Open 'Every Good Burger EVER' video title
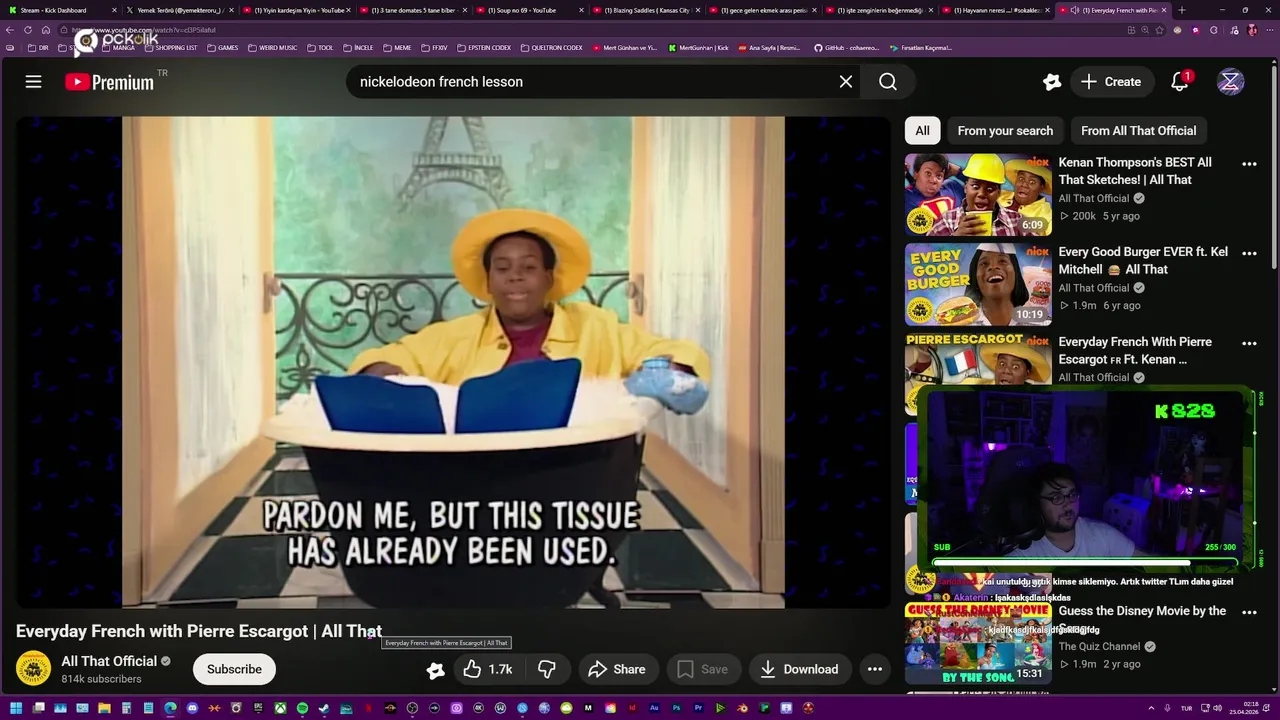 [1143, 261]
